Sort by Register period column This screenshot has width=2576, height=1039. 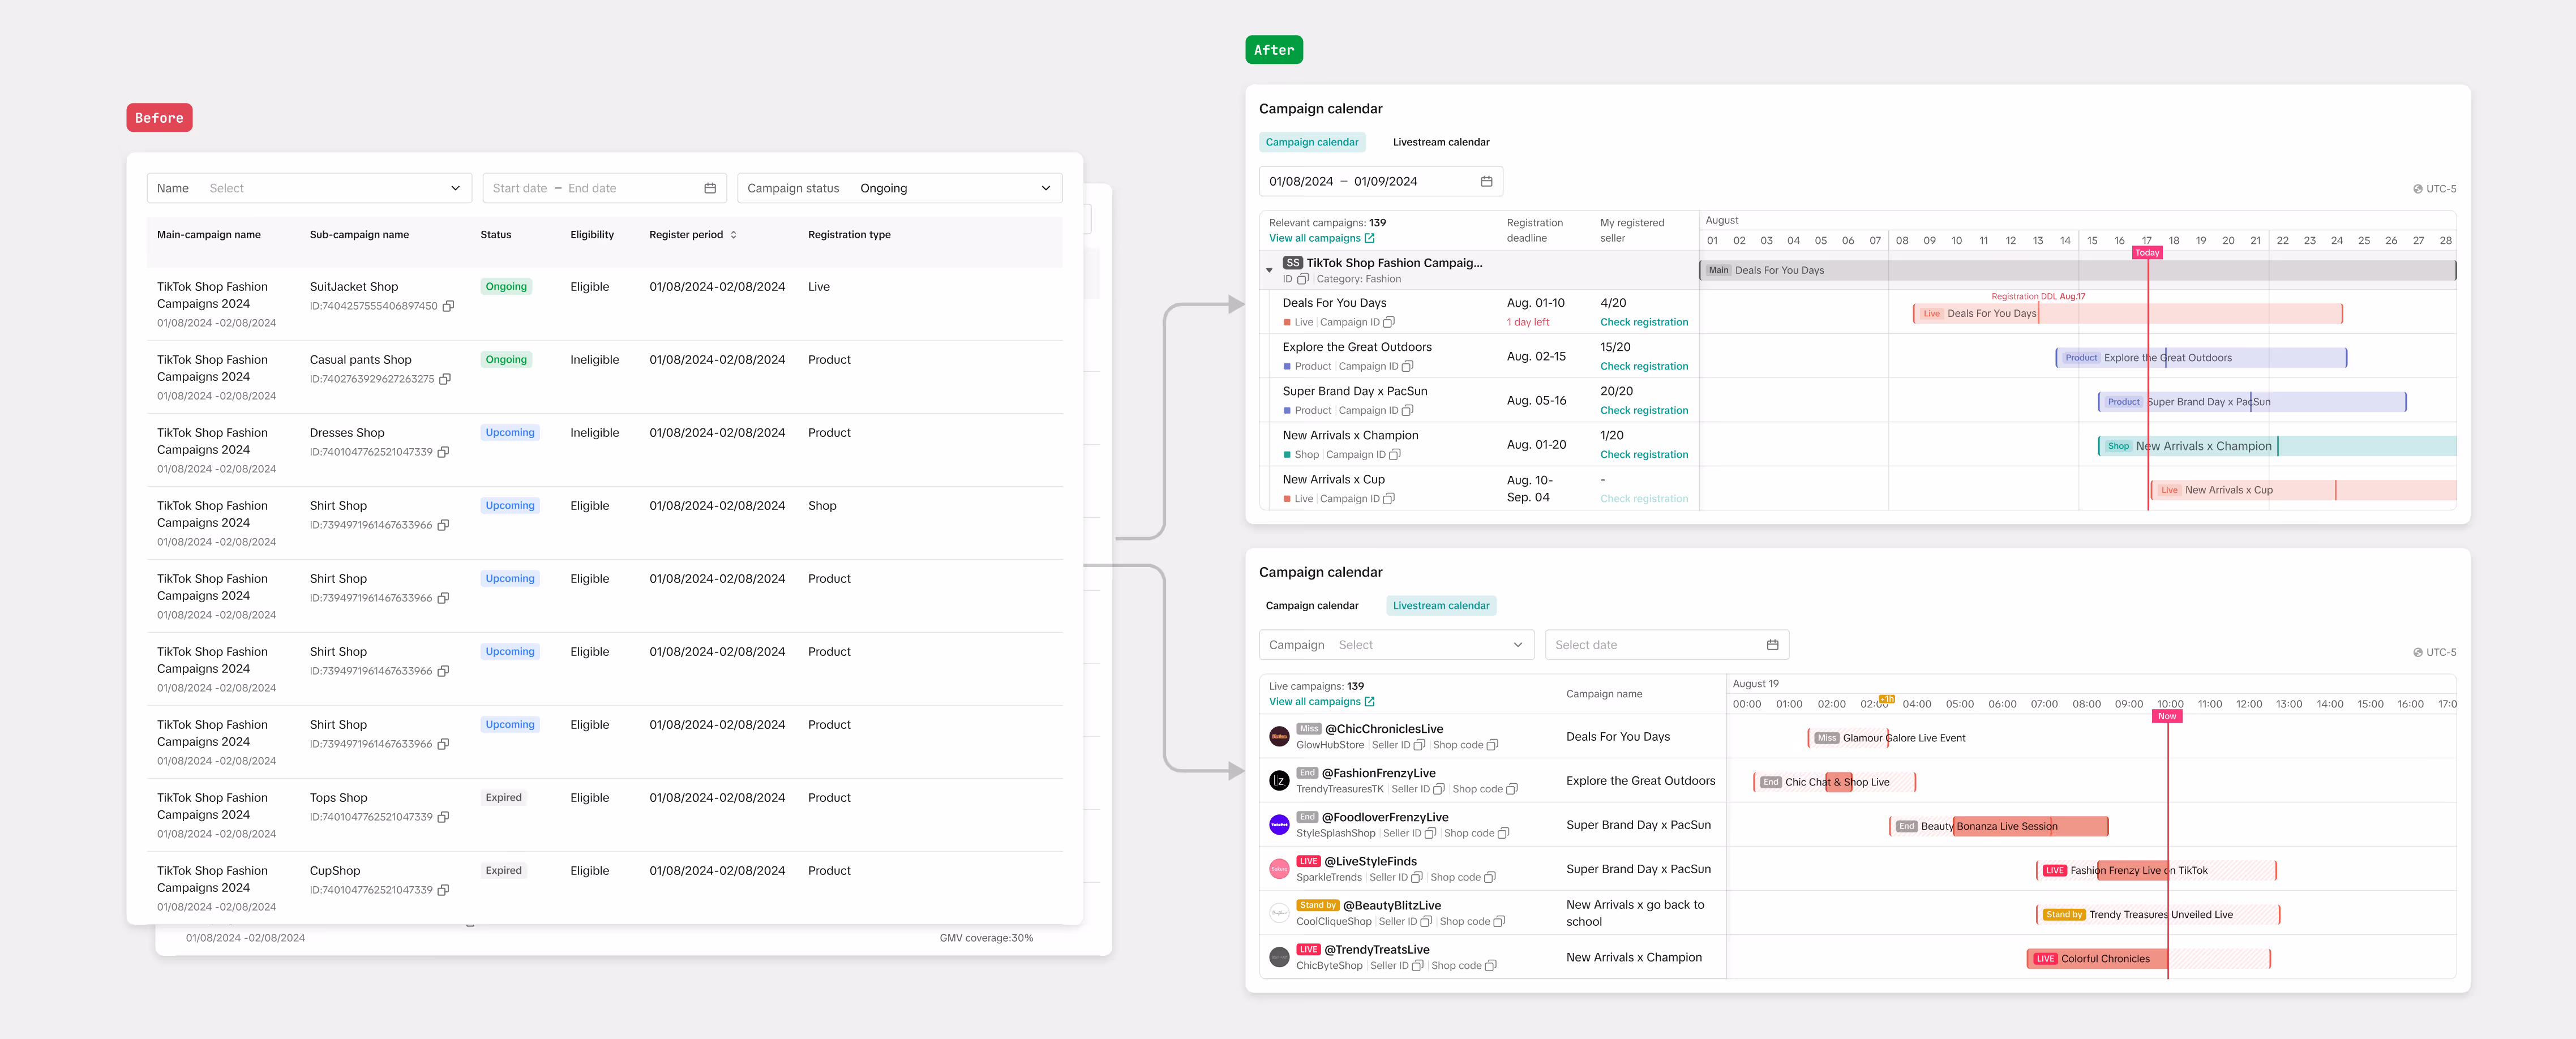tap(733, 235)
